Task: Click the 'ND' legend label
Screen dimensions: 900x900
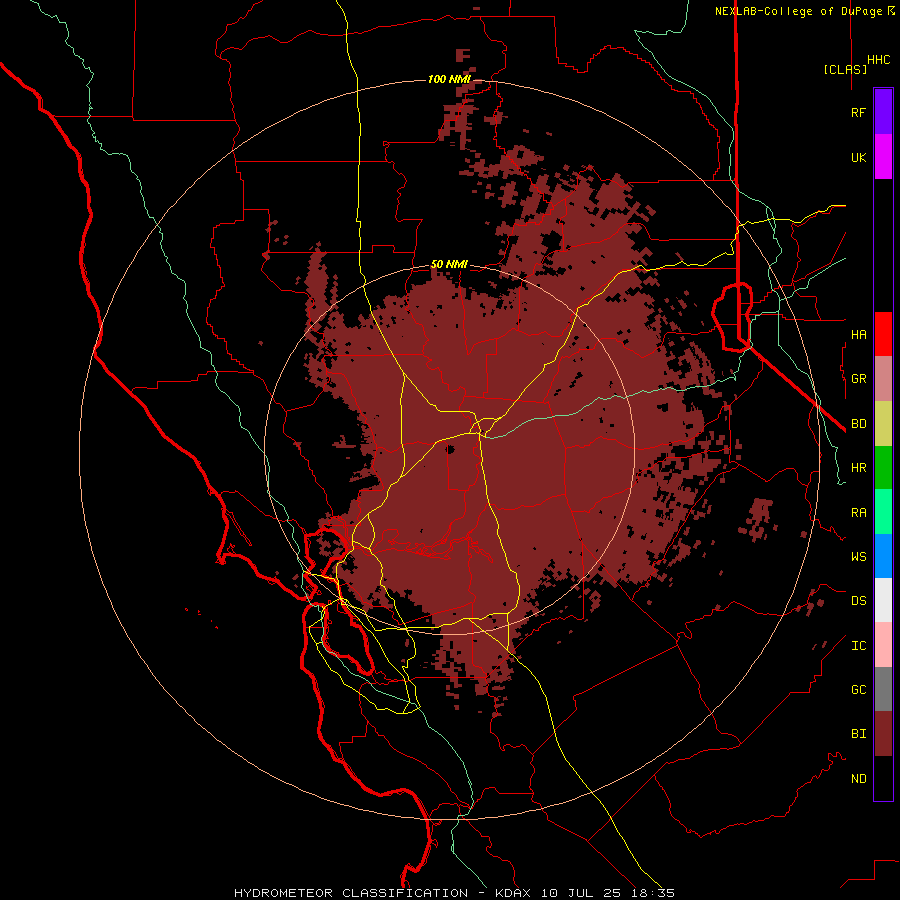Action: pyautogui.click(x=858, y=778)
